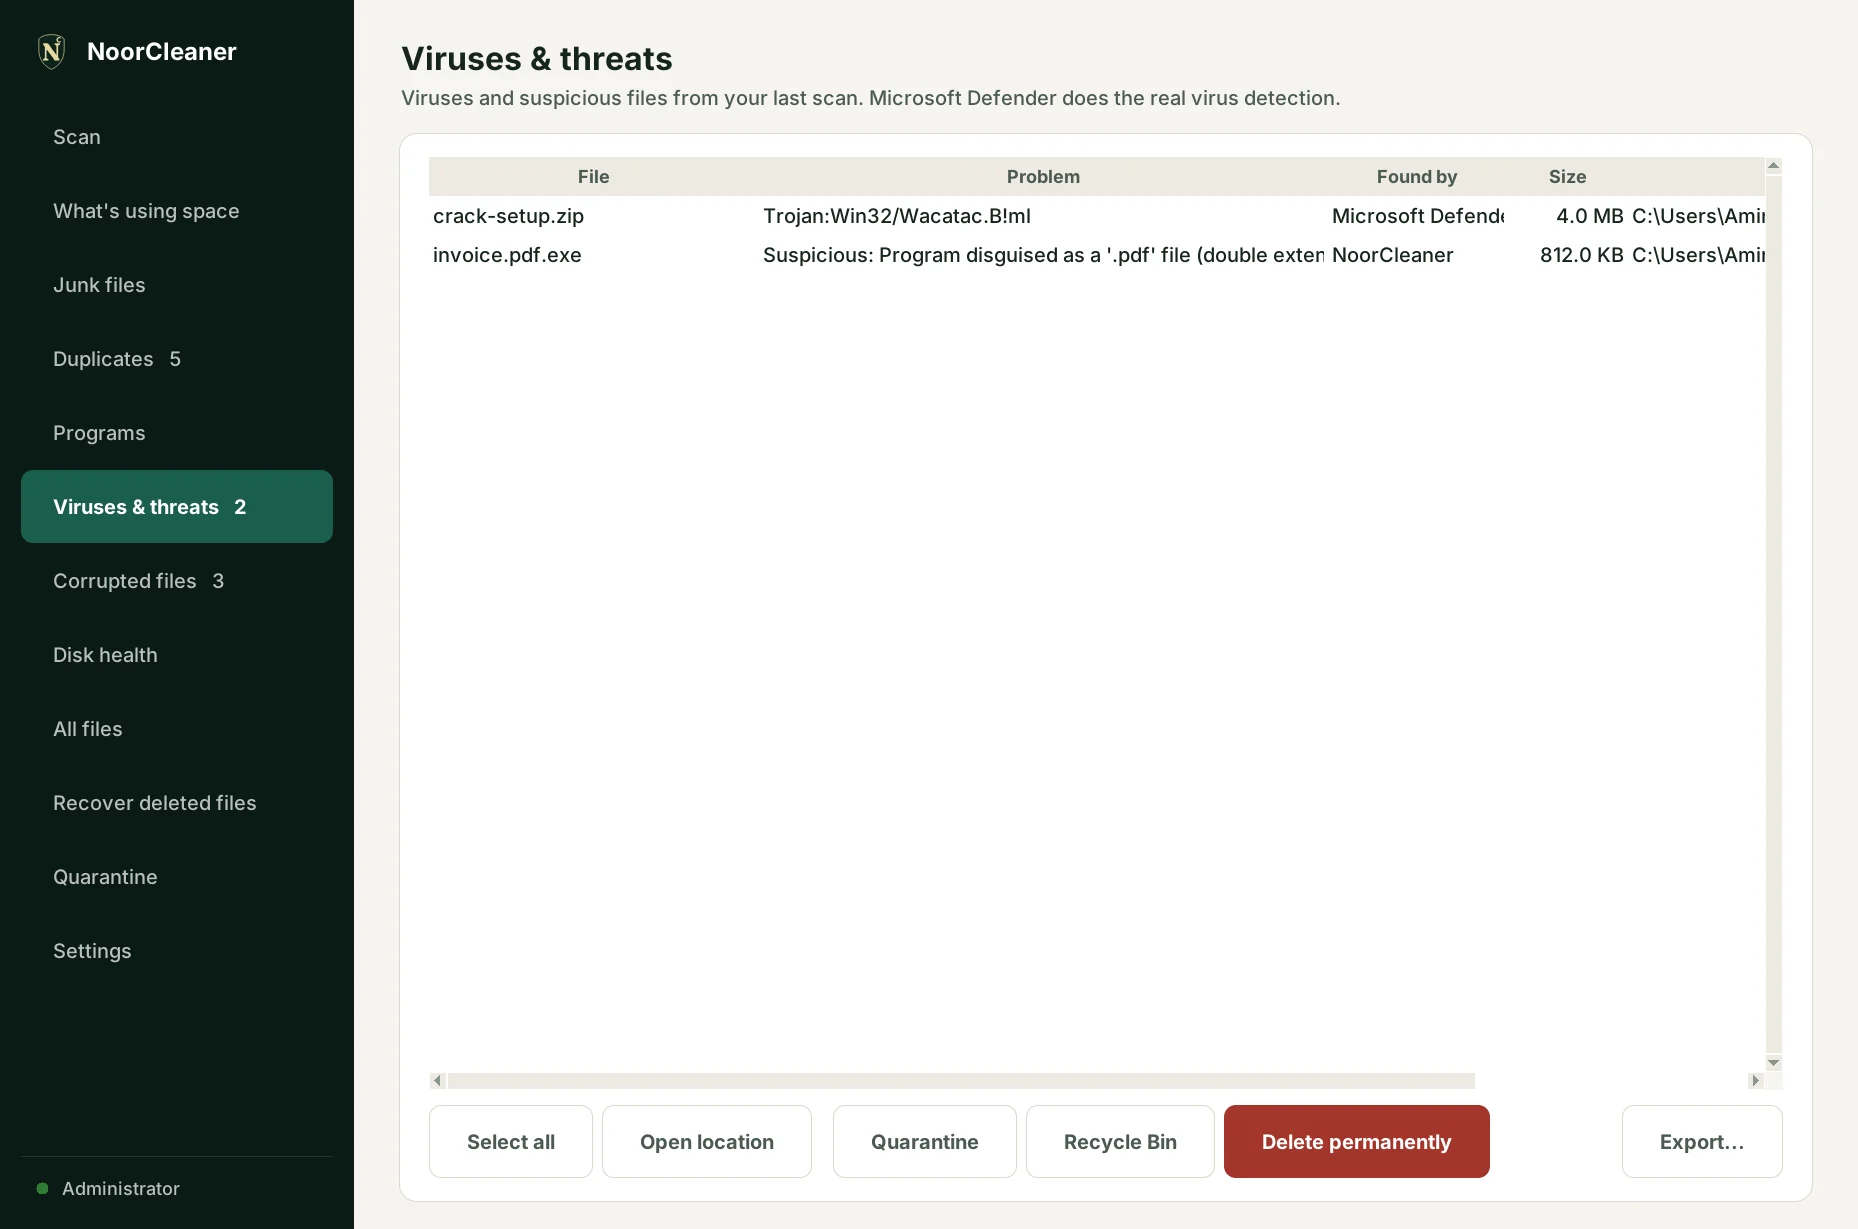Open Recover deleted files
1858x1229 pixels.
pos(177,803)
